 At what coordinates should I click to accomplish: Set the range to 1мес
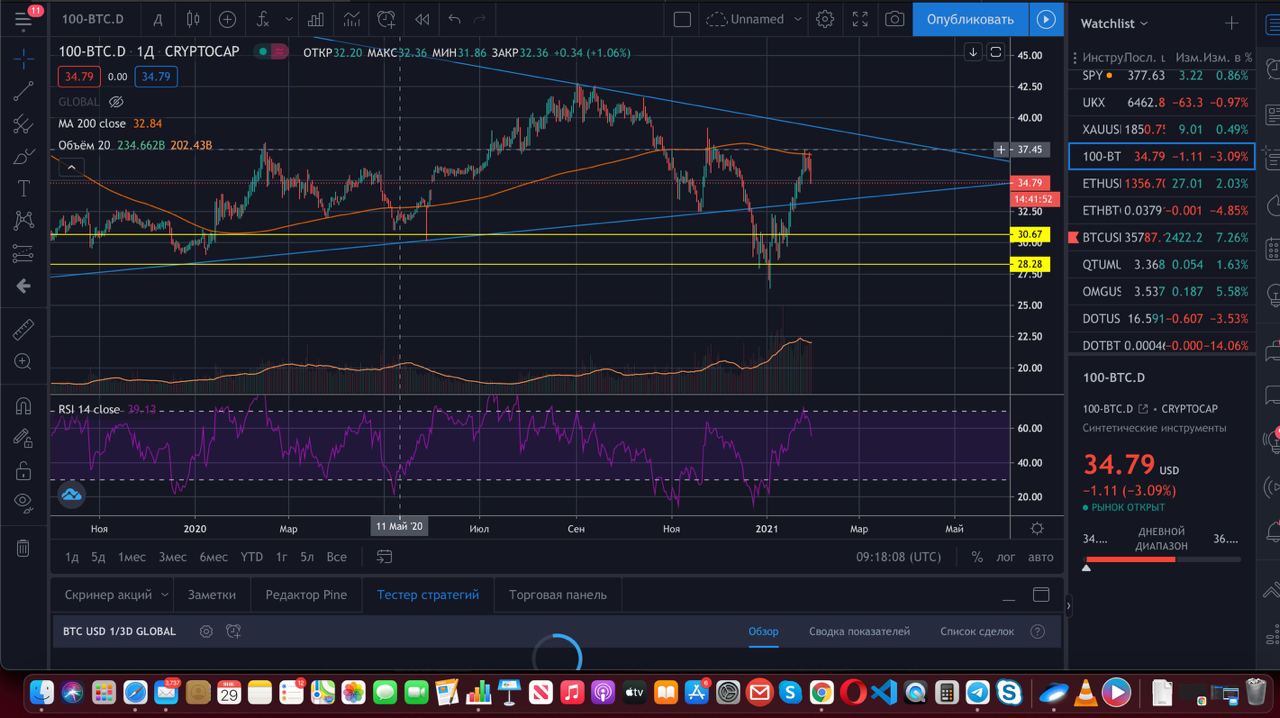(x=132, y=557)
